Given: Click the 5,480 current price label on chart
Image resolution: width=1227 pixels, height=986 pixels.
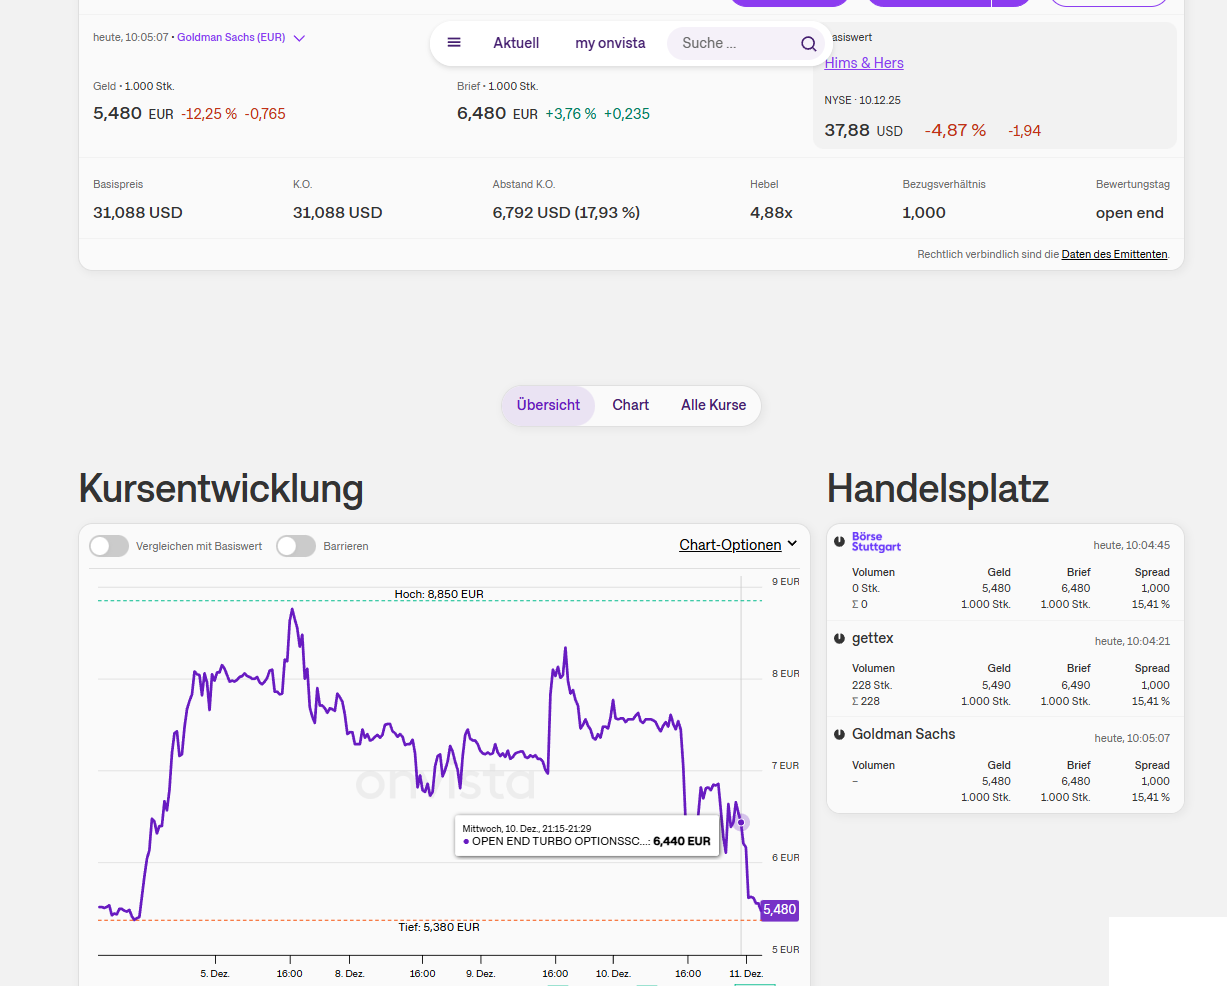Looking at the screenshot, I should coord(779,909).
